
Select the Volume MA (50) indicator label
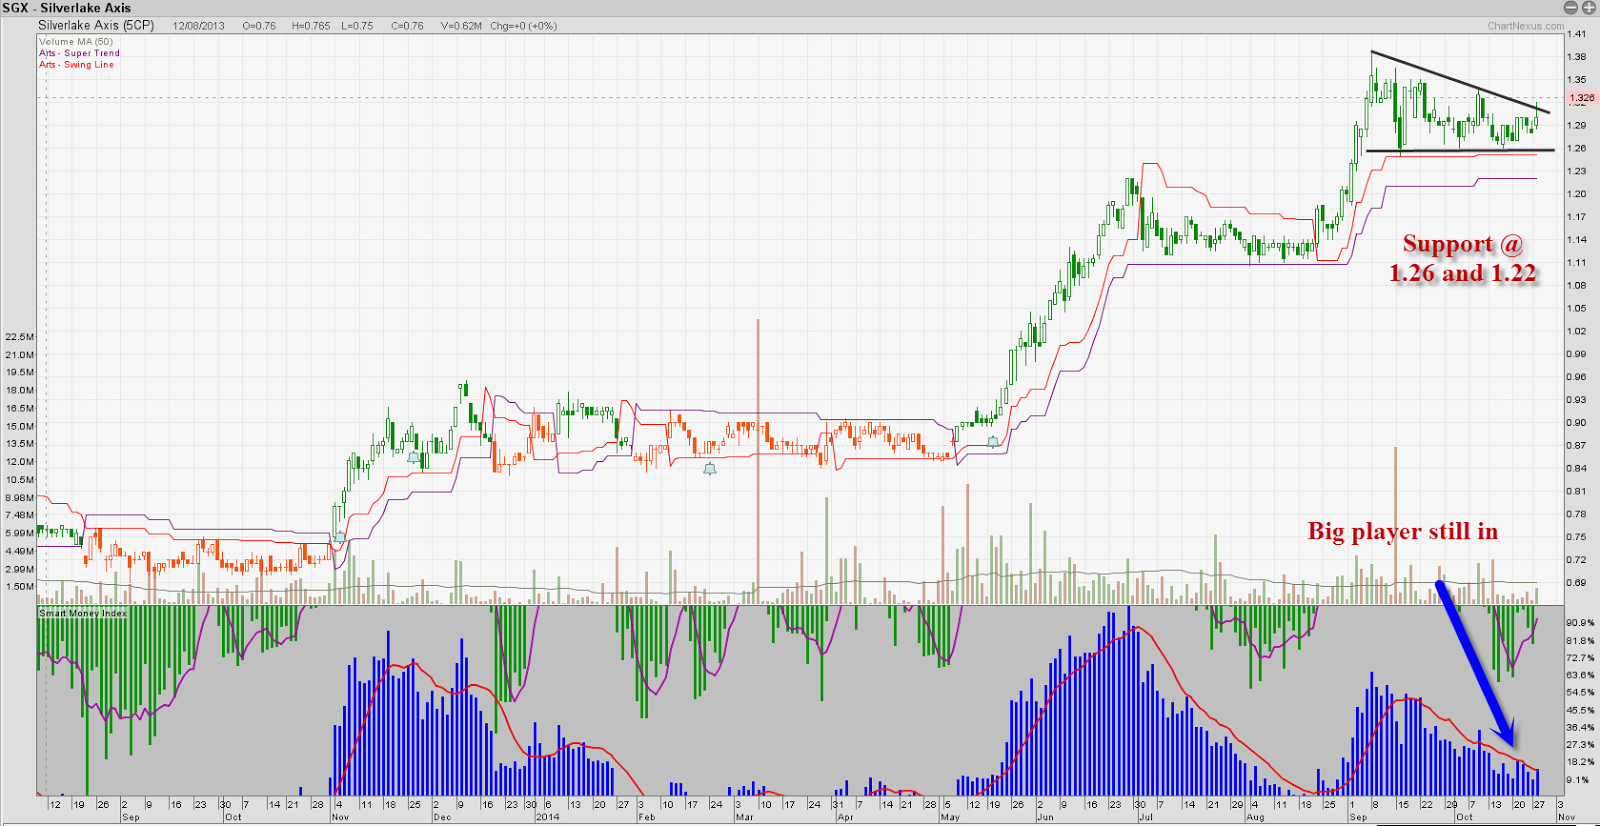(x=76, y=42)
